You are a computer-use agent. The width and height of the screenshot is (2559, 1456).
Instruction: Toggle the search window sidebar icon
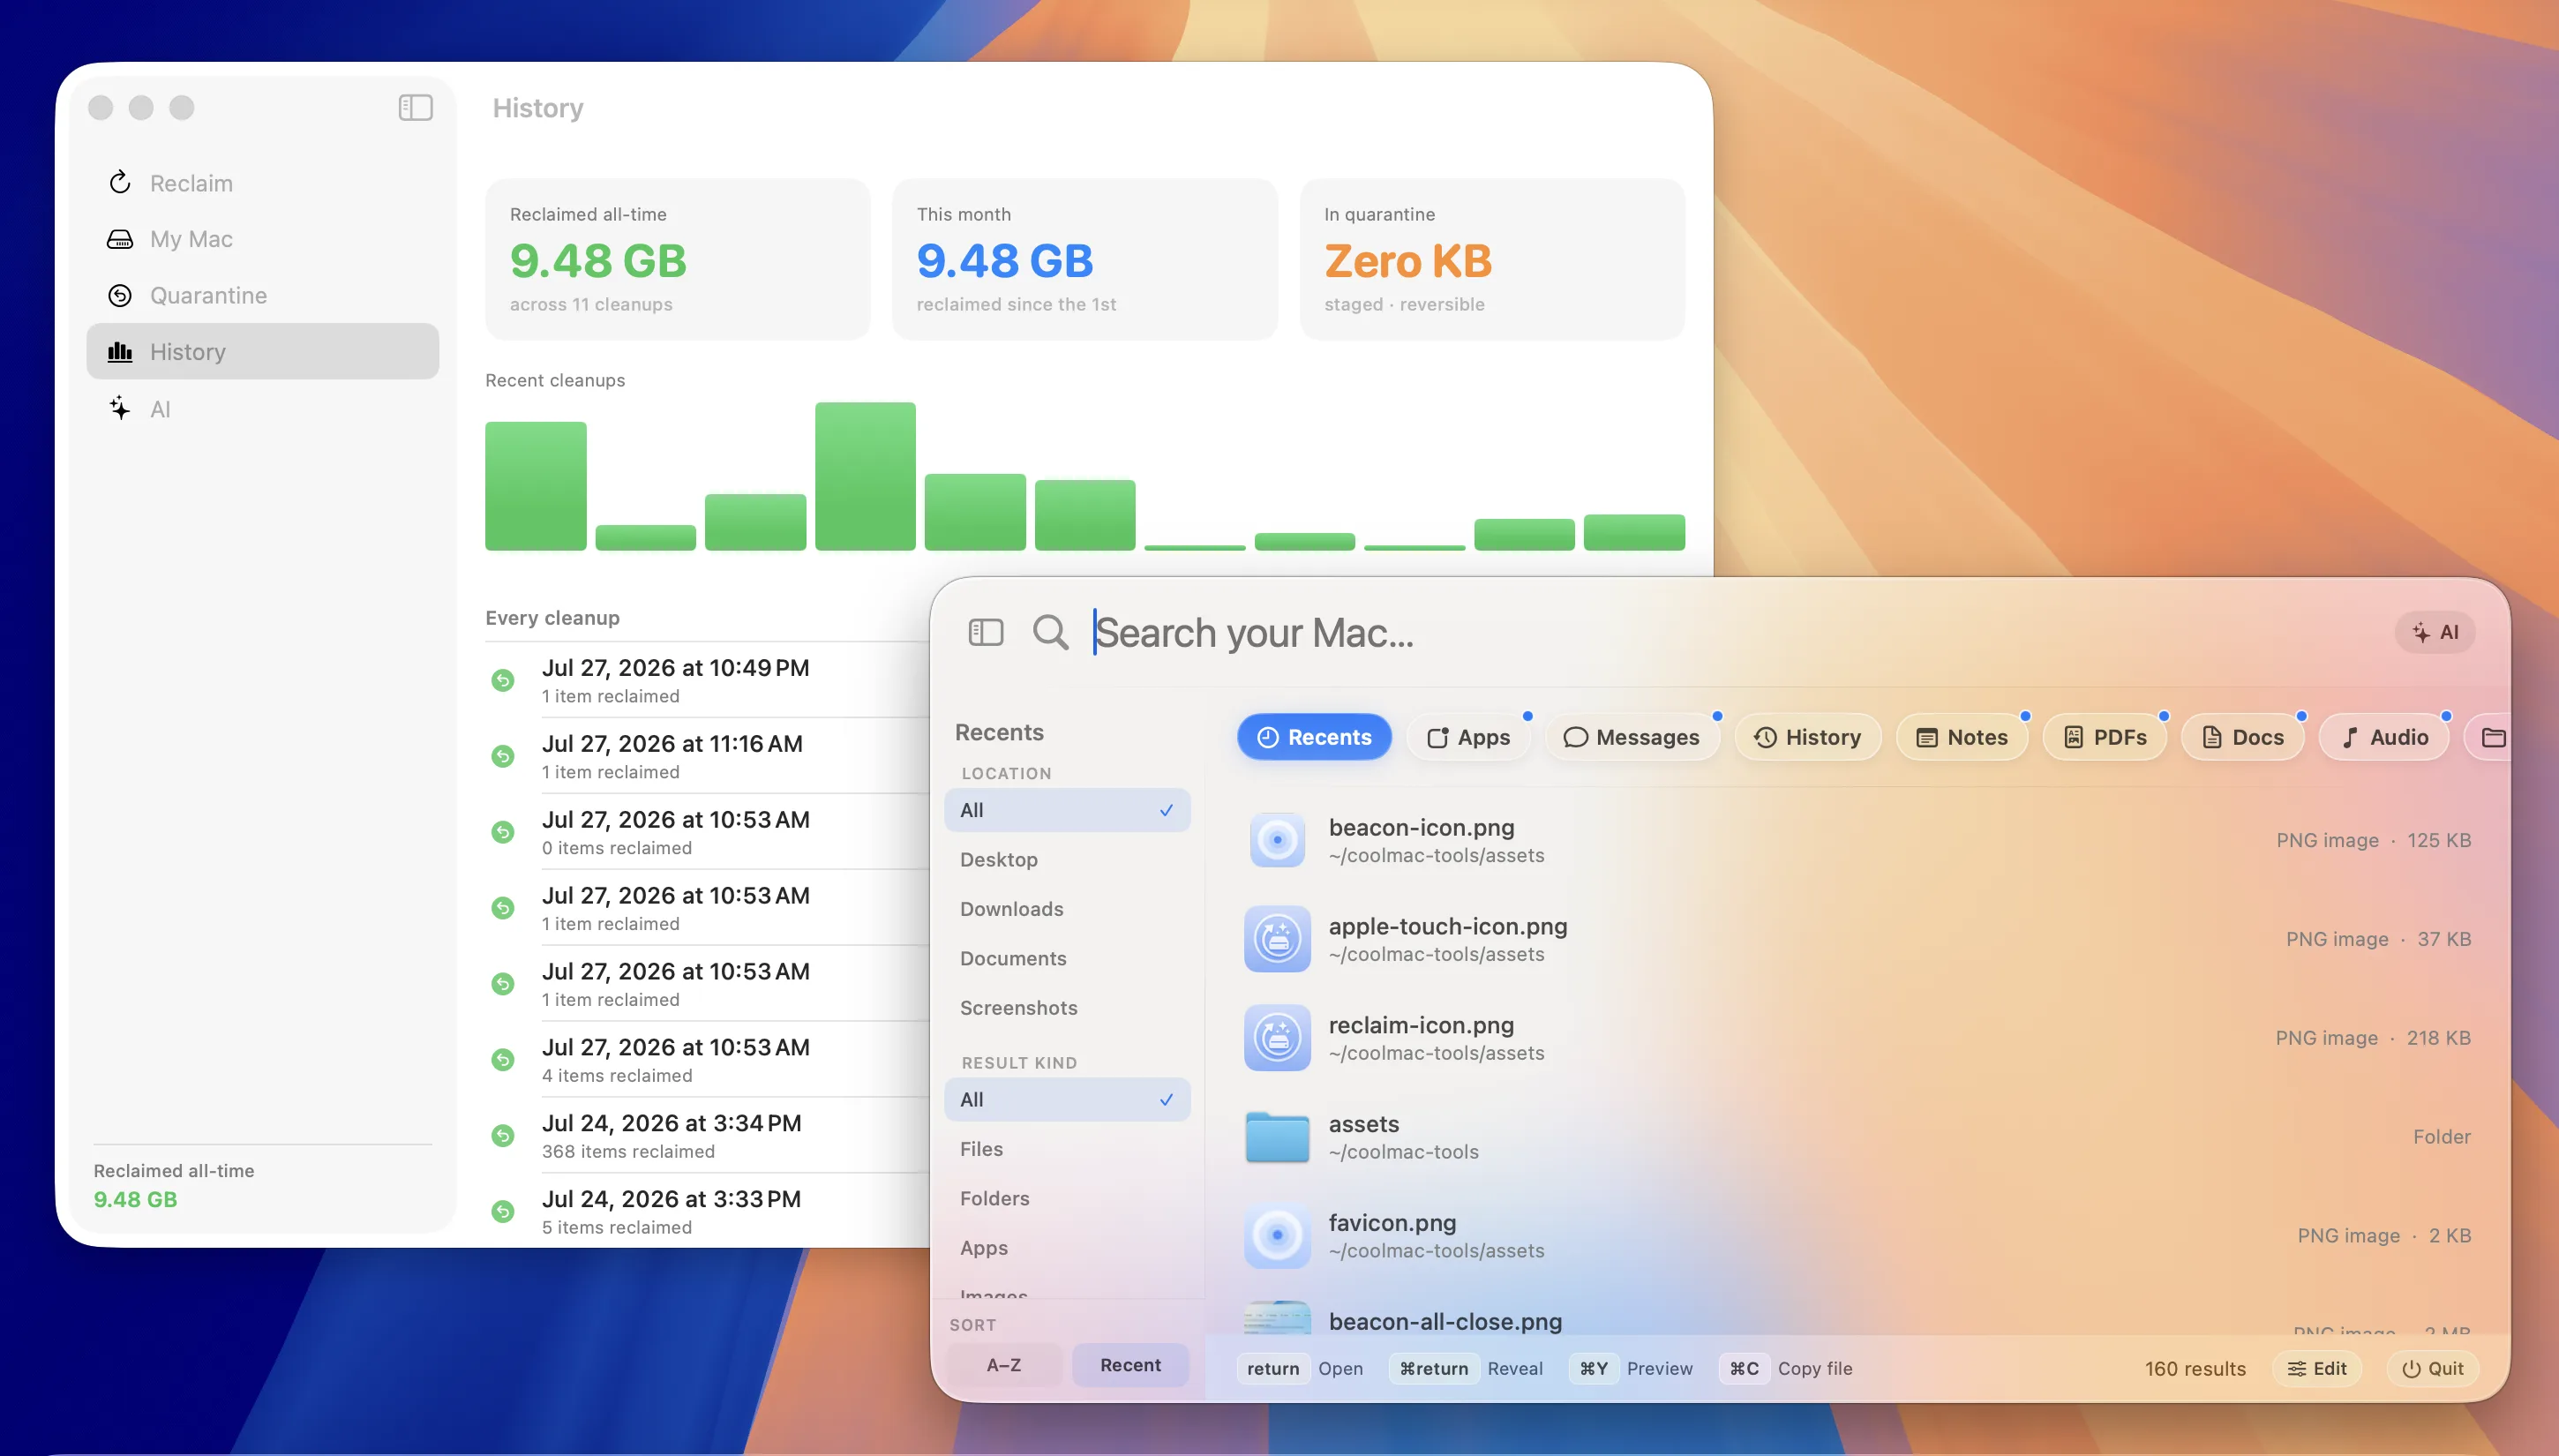pos(985,632)
